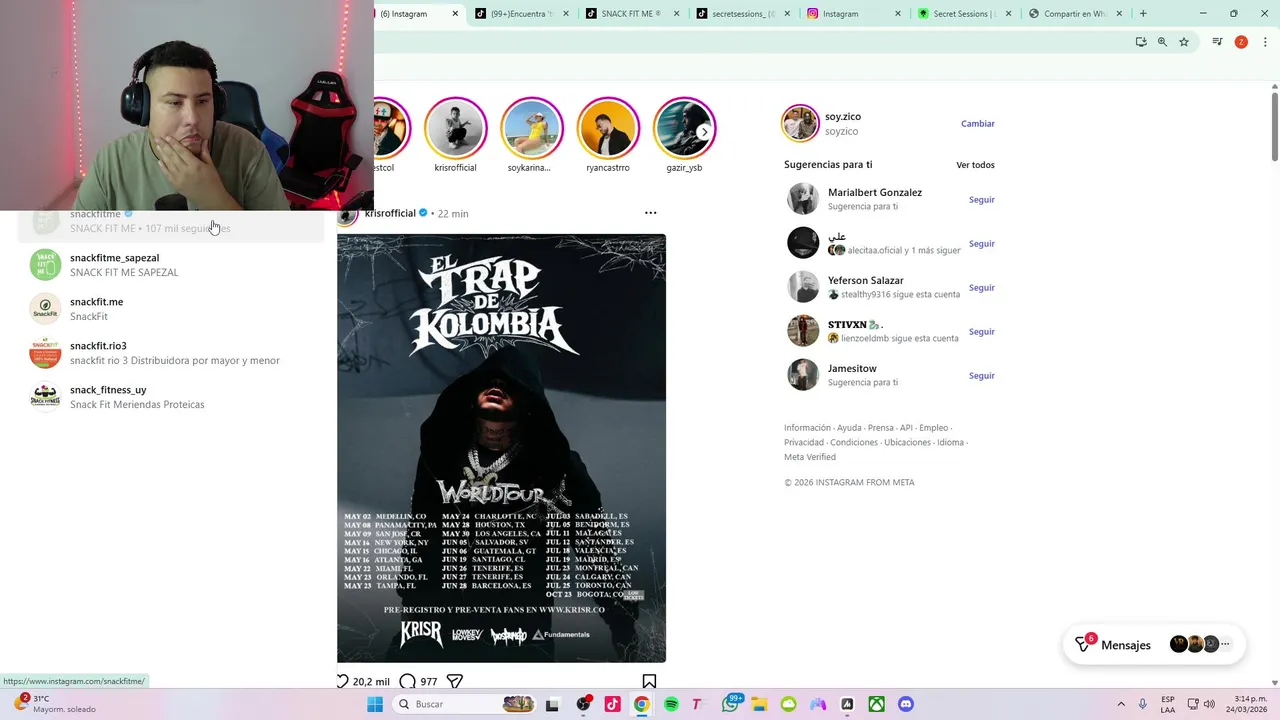Open Task View on the taskbar
The width and height of the screenshot is (1280, 720).
pos(552,704)
